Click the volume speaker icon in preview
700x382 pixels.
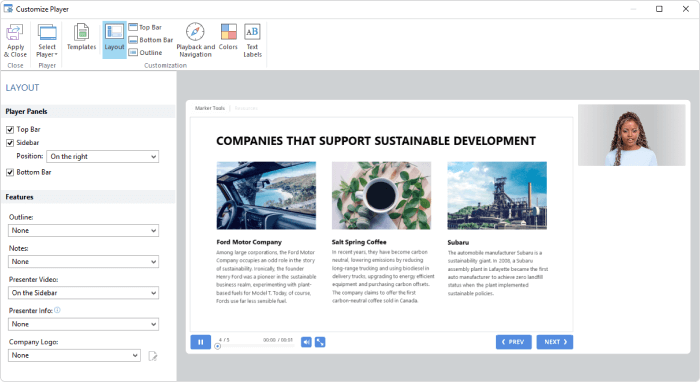(306, 342)
